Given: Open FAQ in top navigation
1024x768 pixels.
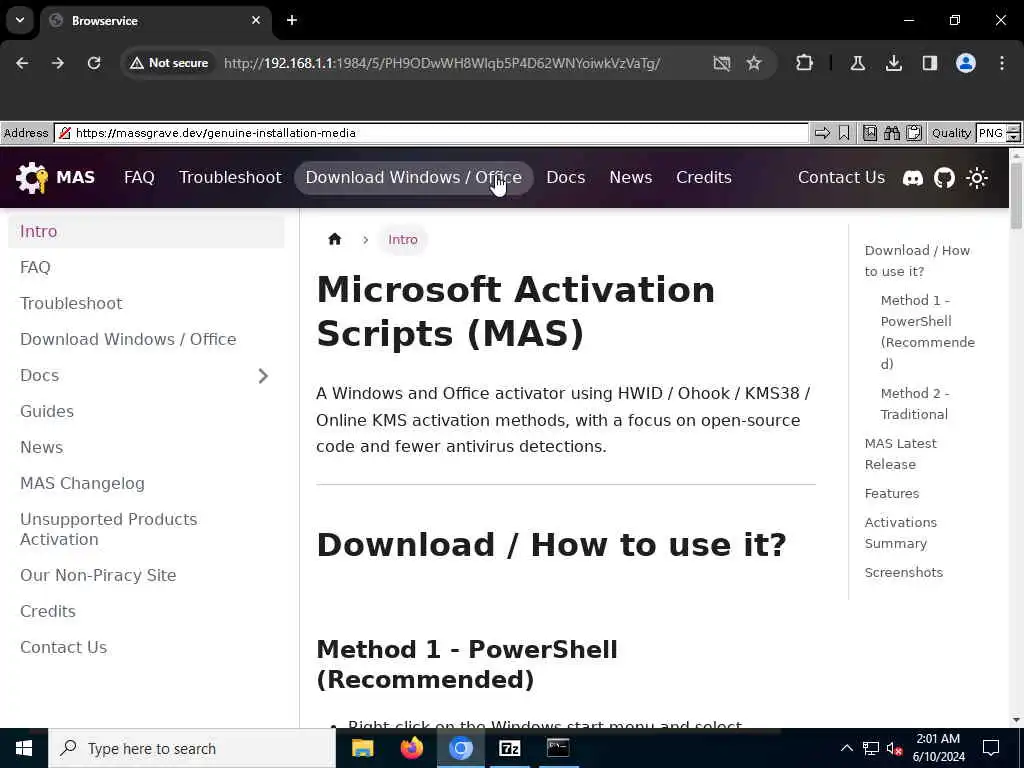Looking at the screenshot, I should click(139, 178).
